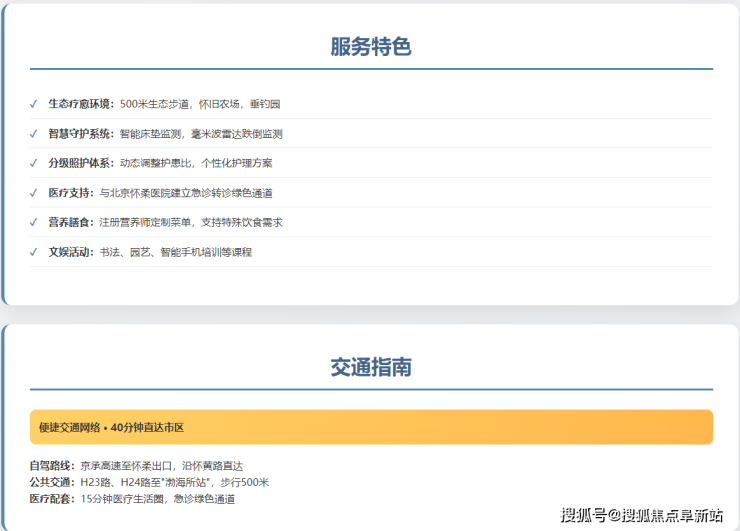Click the checkmark beside 营养膳食
This screenshot has width=740, height=531.
pos(35,222)
